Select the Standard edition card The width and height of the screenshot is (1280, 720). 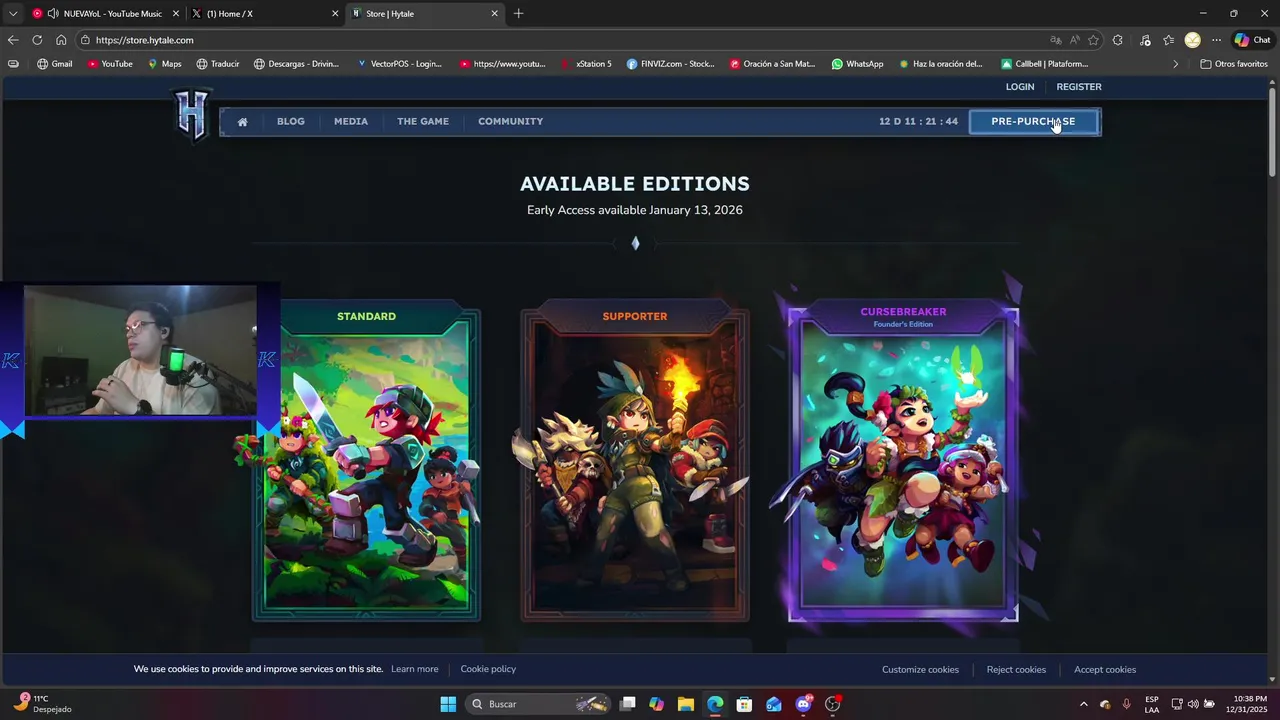(366, 463)
